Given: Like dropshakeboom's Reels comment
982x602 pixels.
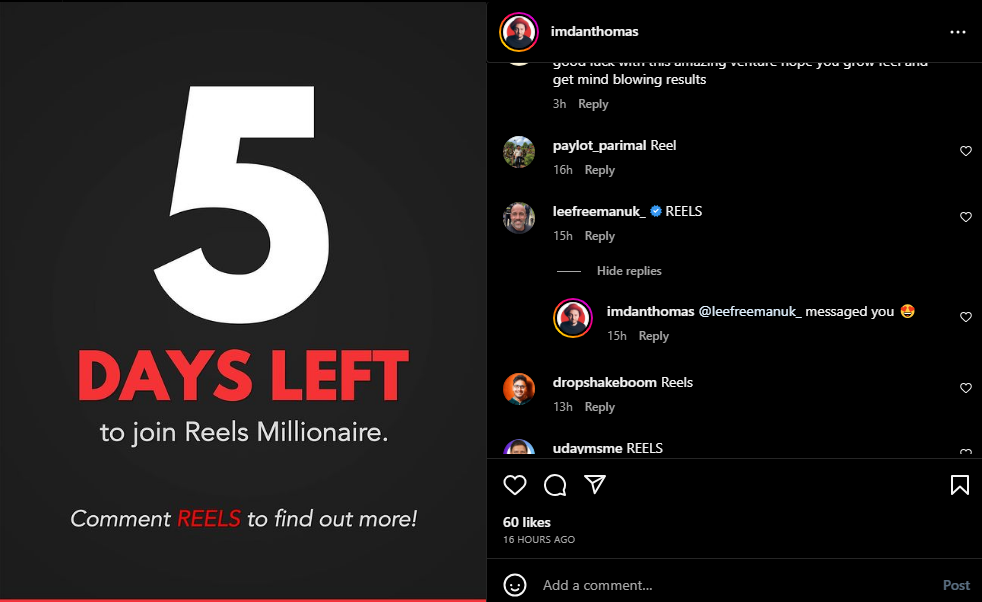Looking at the screenshot, I should pos(966,388).
